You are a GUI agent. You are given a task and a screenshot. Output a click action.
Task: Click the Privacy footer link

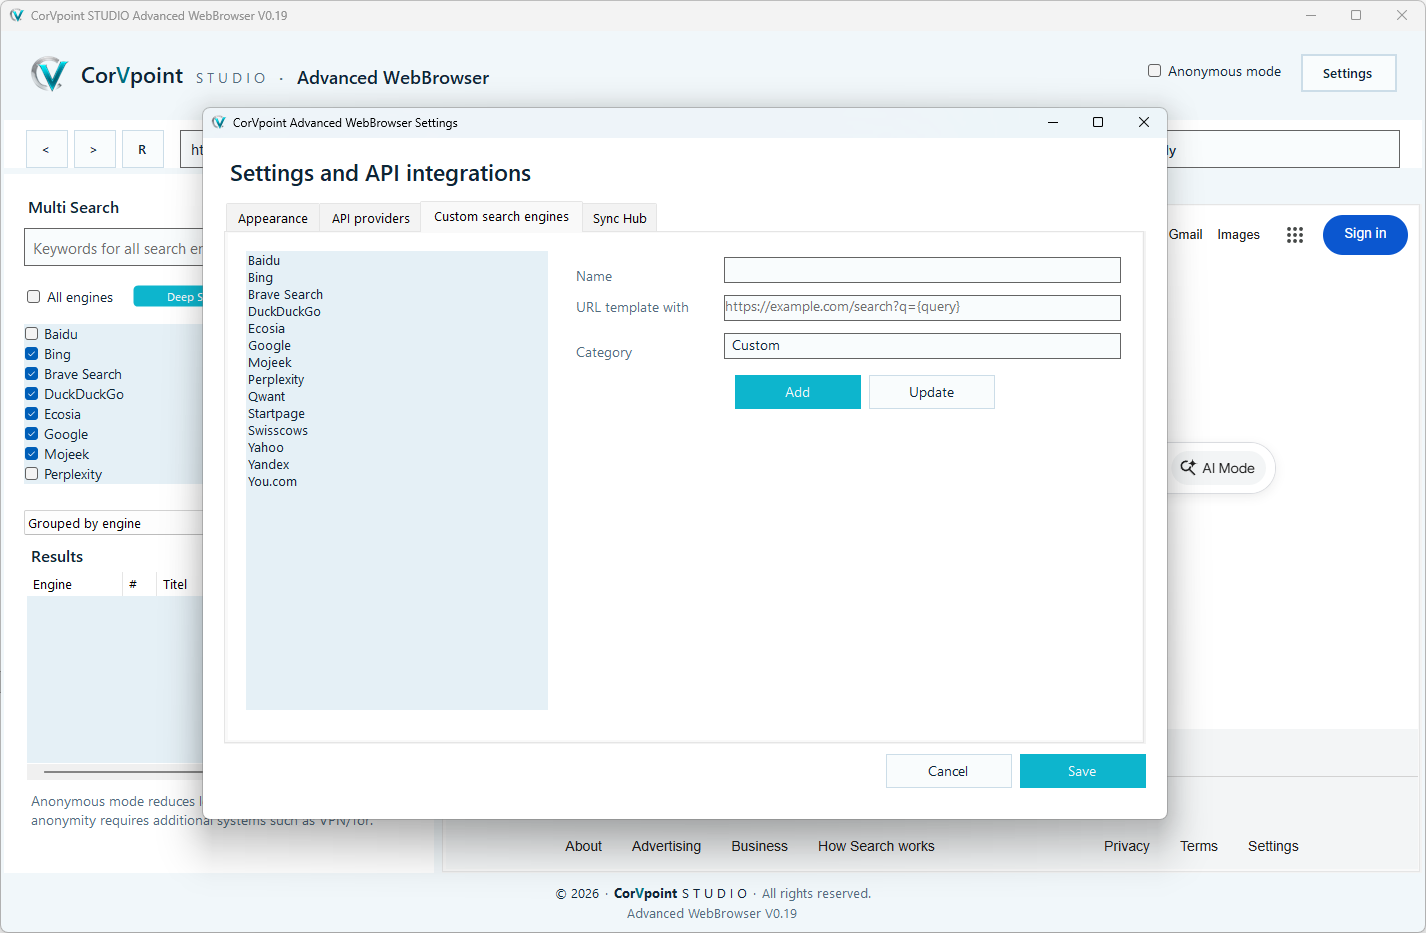point(1127,846)
